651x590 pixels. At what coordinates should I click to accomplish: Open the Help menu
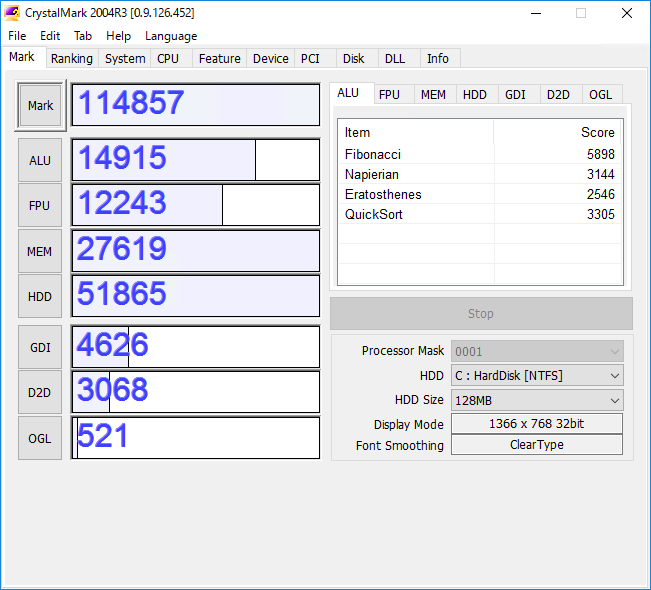(118, 36)
